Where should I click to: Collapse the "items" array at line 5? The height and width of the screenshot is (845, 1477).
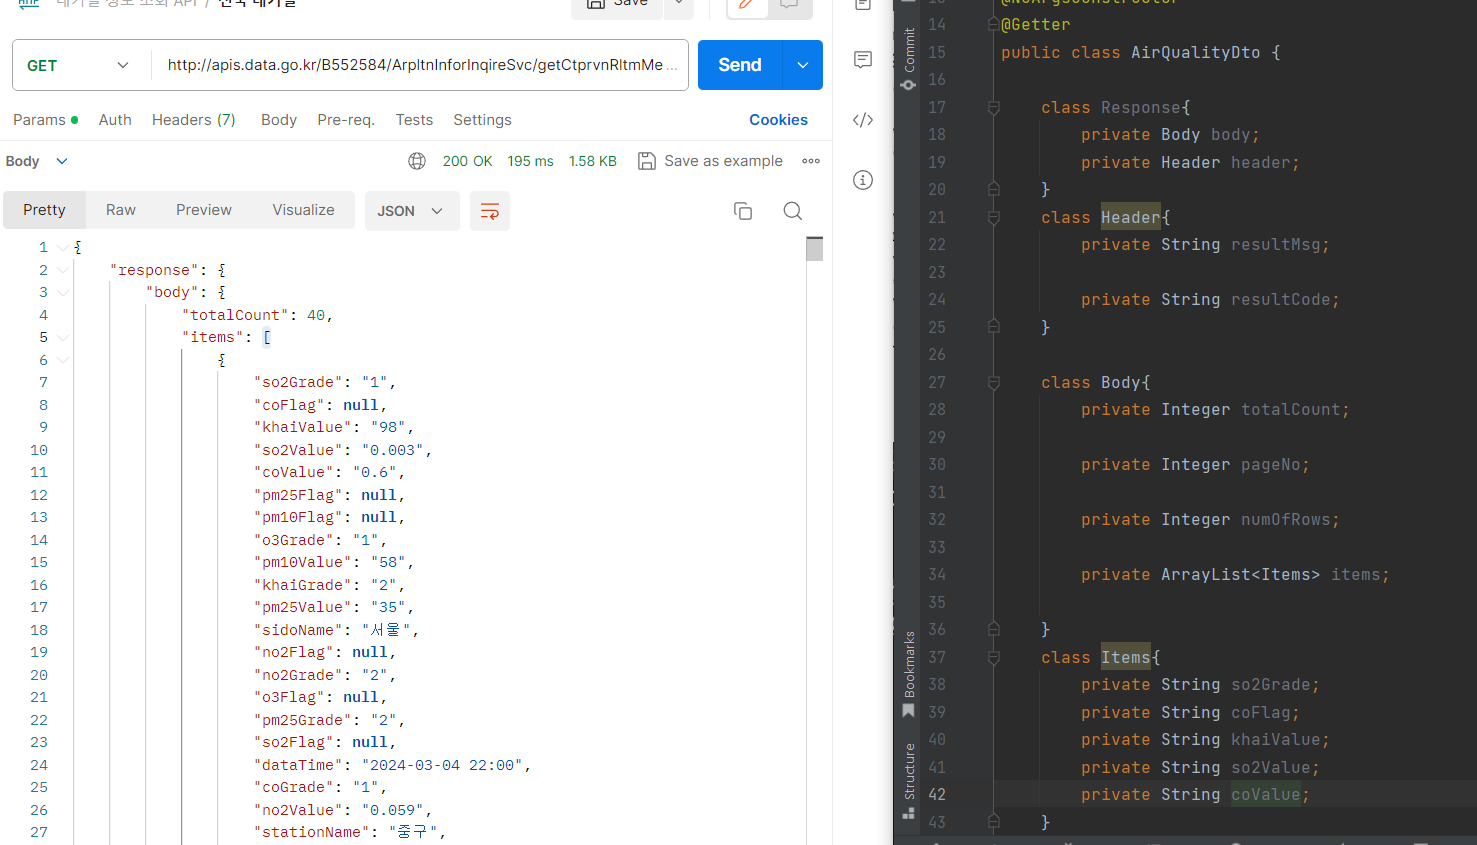pos(63,337)
